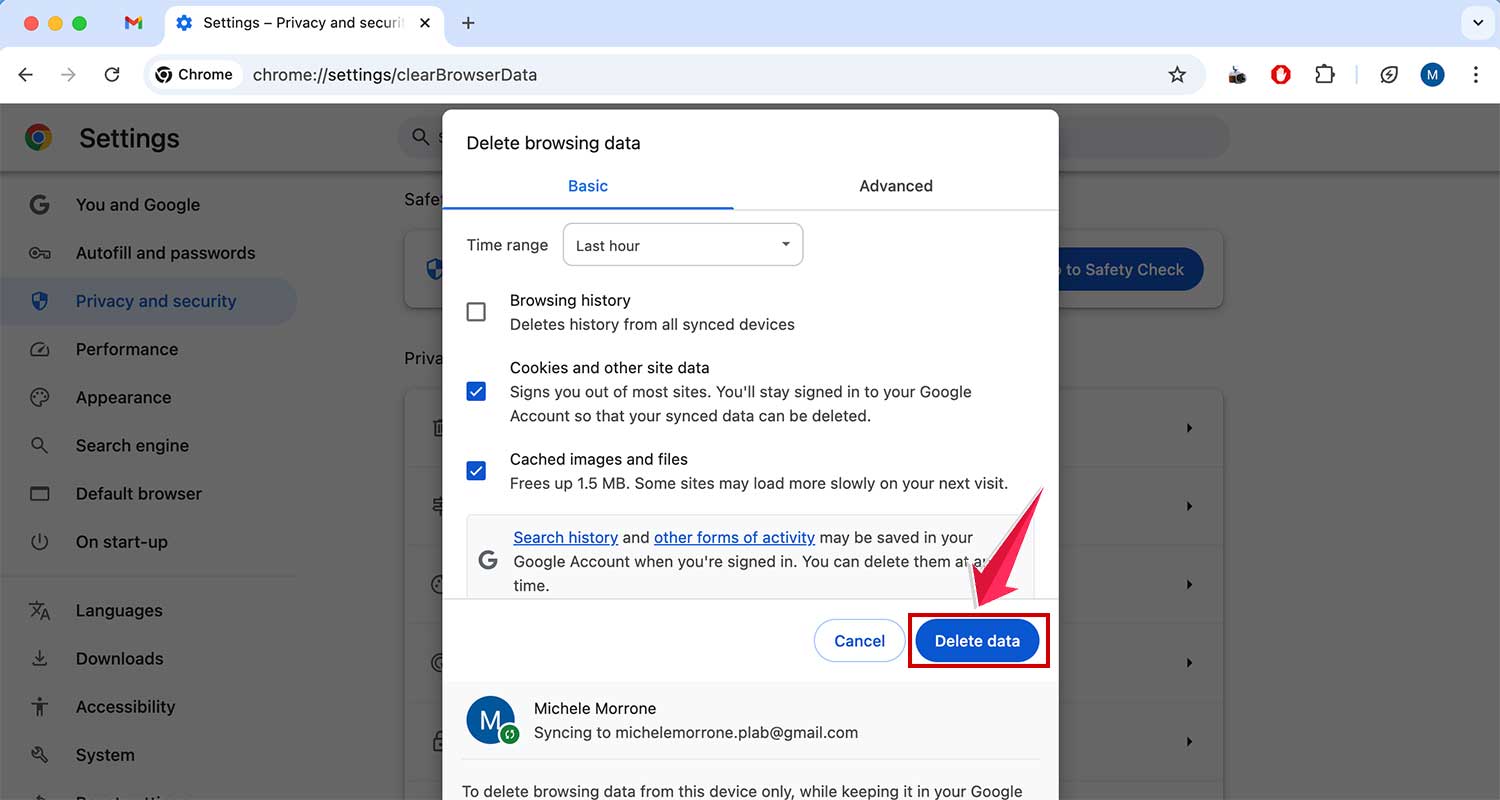Open the browser Extensions puzzle icon
This screenshot has width=1500, height=800.
point(1325,74)
